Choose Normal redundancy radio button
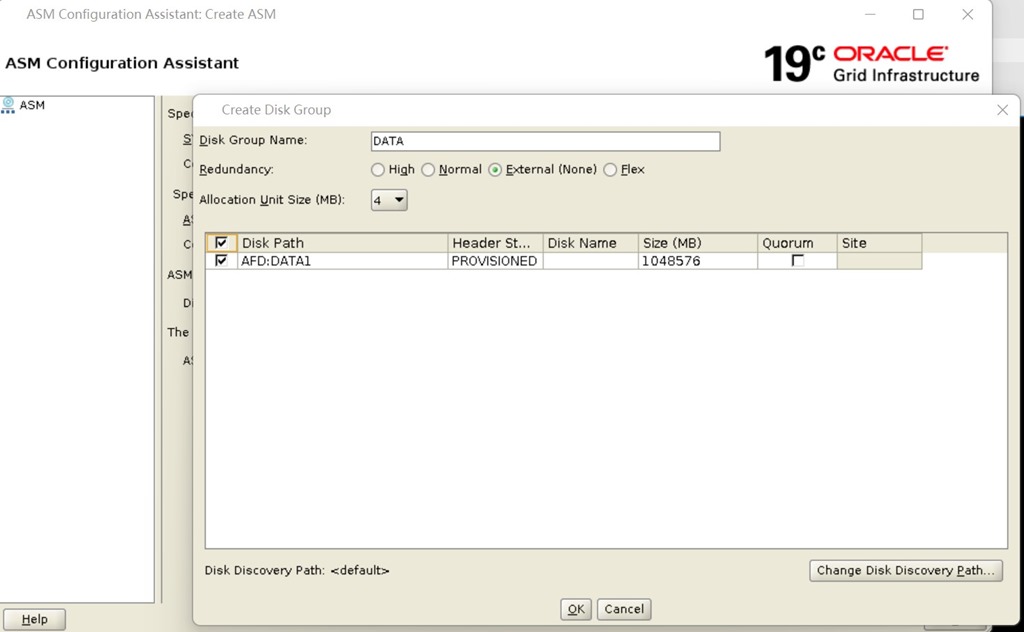Image resolution: width=1024 pixels, height=632 pixels. click(428, 170)
